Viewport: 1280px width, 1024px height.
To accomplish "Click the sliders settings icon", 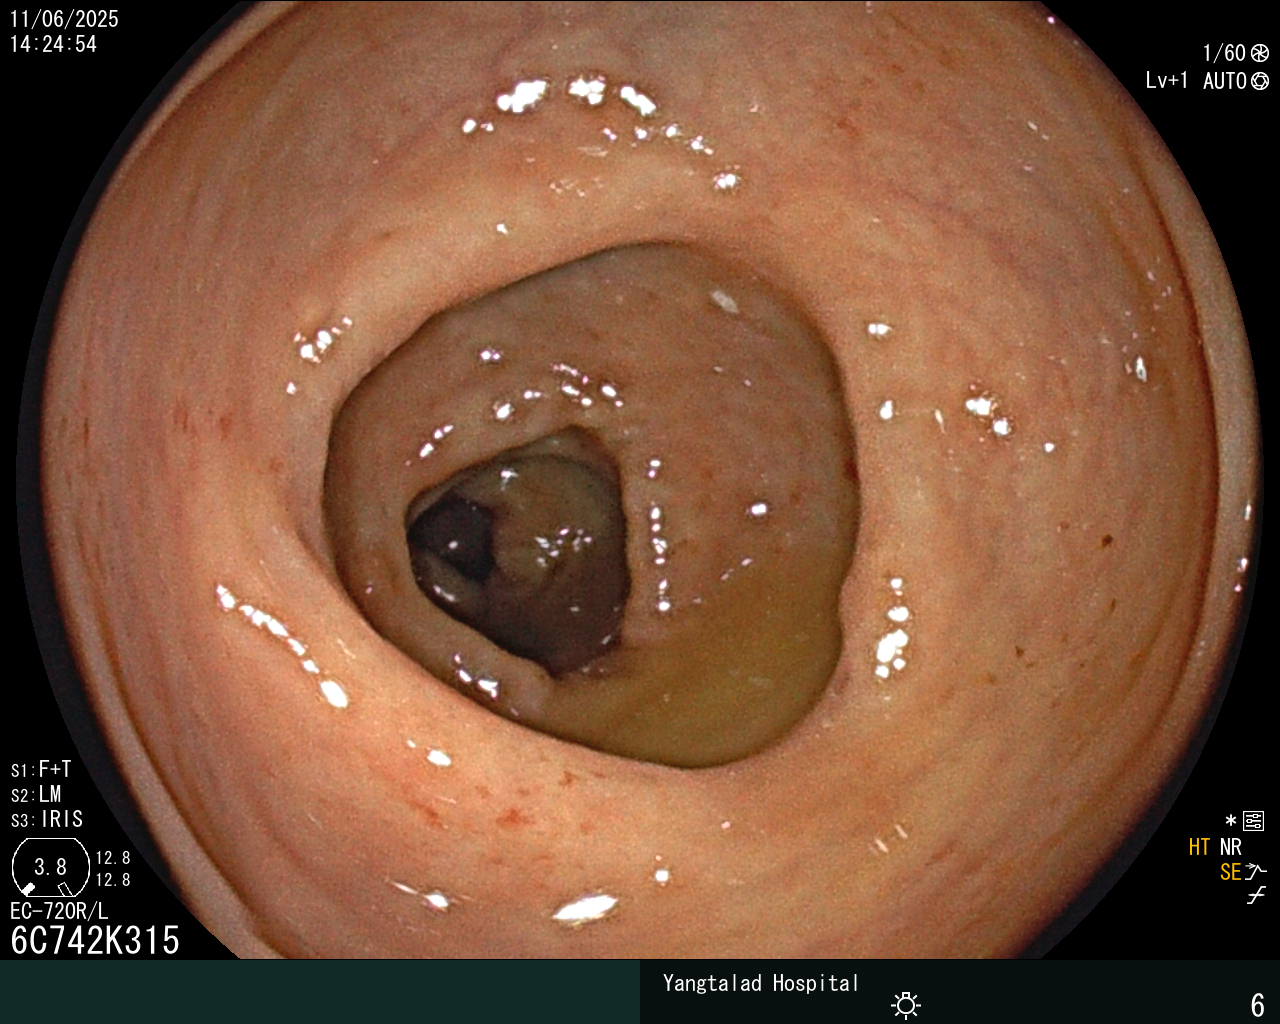I will pos(1253,821).
